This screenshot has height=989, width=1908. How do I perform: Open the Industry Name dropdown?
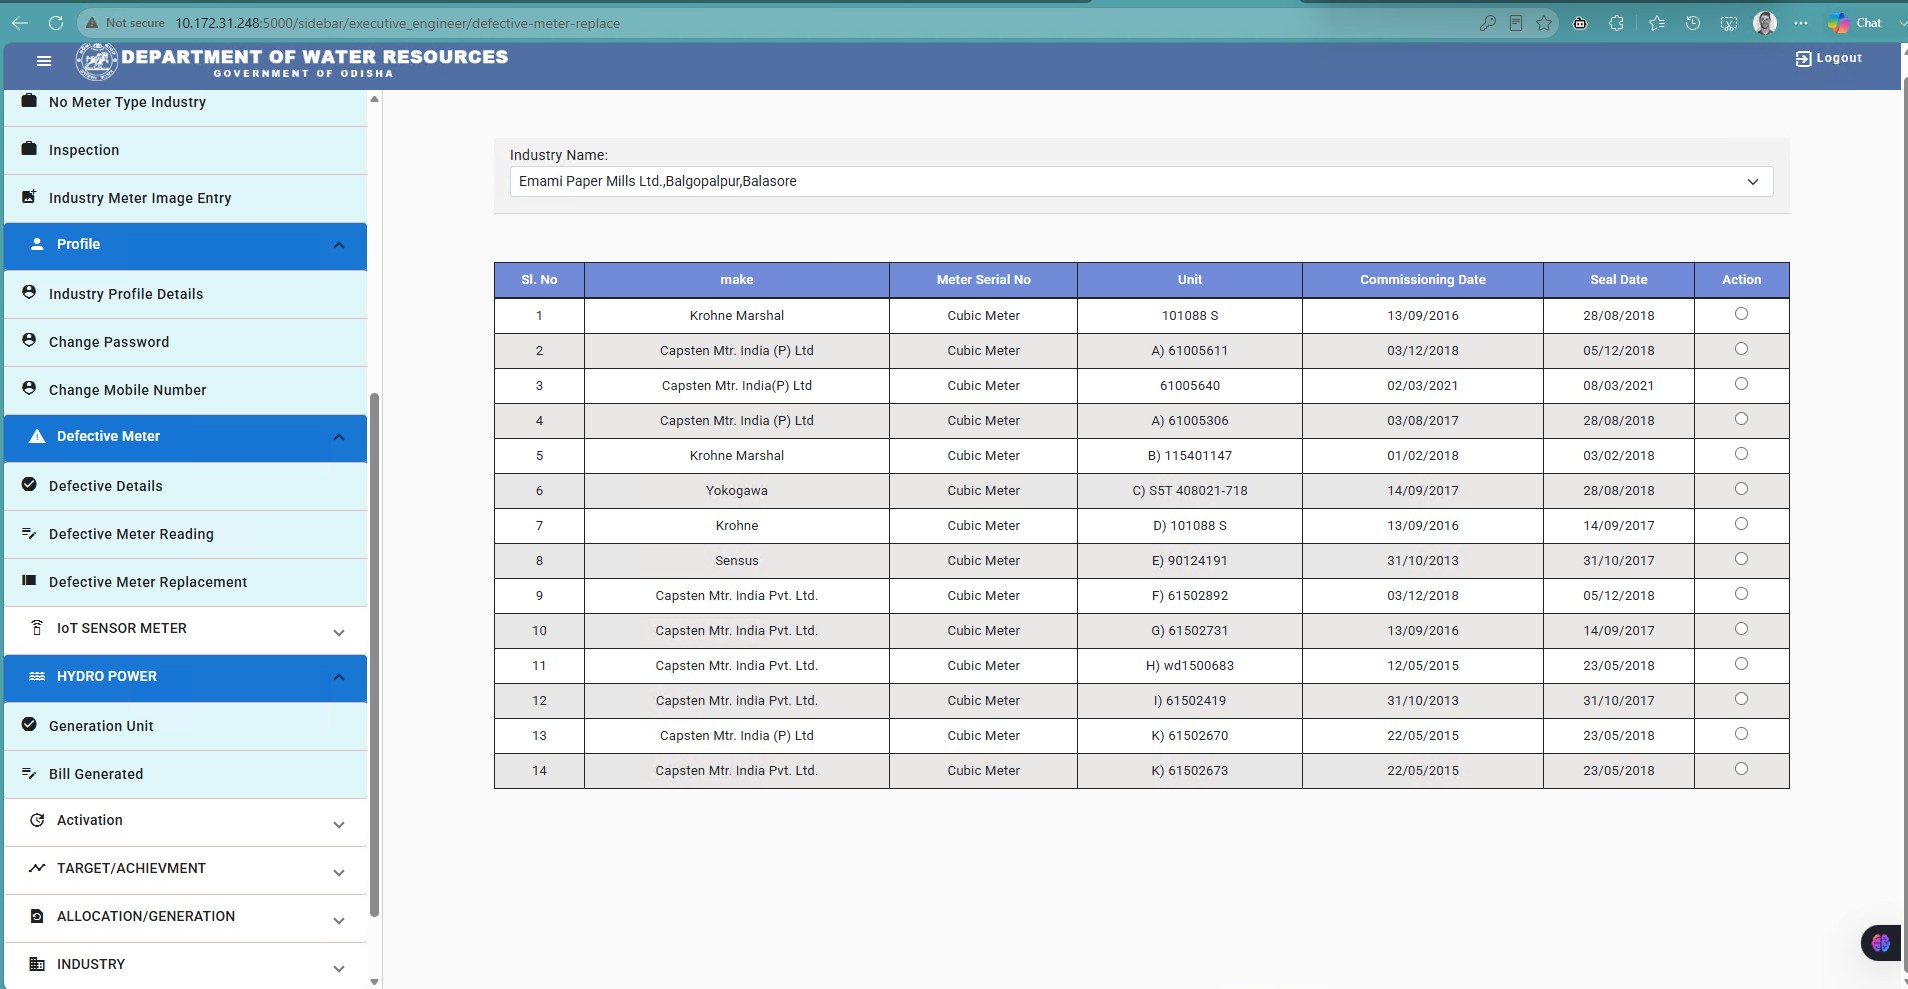(x=1141, y=181)
